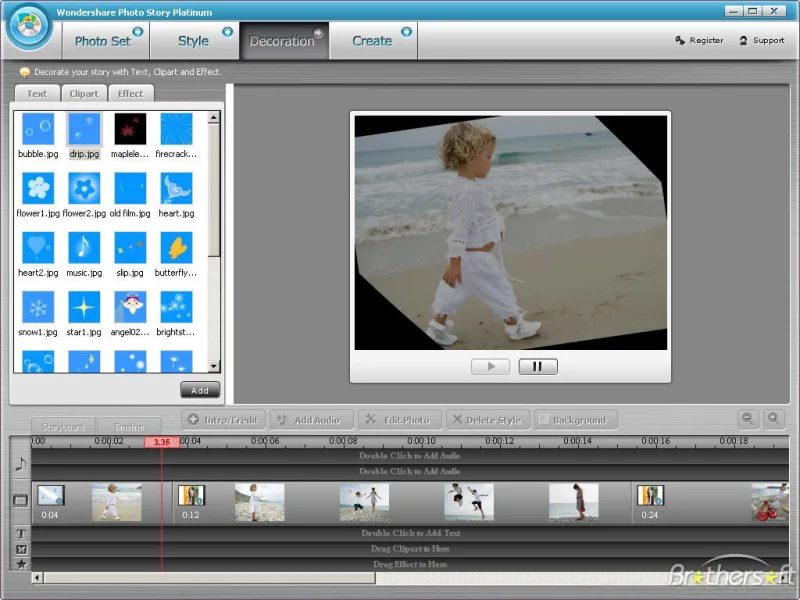Pick the mapleleaf effect thumbnail
800x600 pixels.
[x=130, y=129]
